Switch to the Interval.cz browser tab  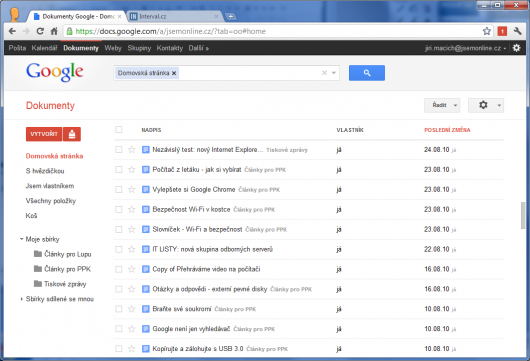point(174,16)
